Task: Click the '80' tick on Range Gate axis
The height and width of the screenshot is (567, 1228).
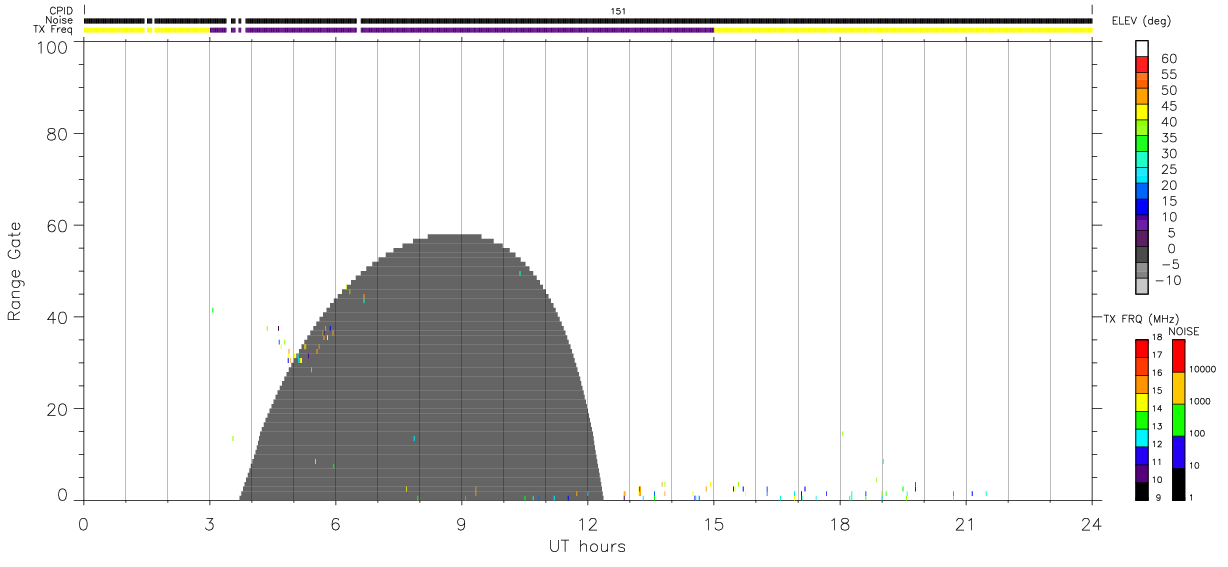Action: coord(59,133)
